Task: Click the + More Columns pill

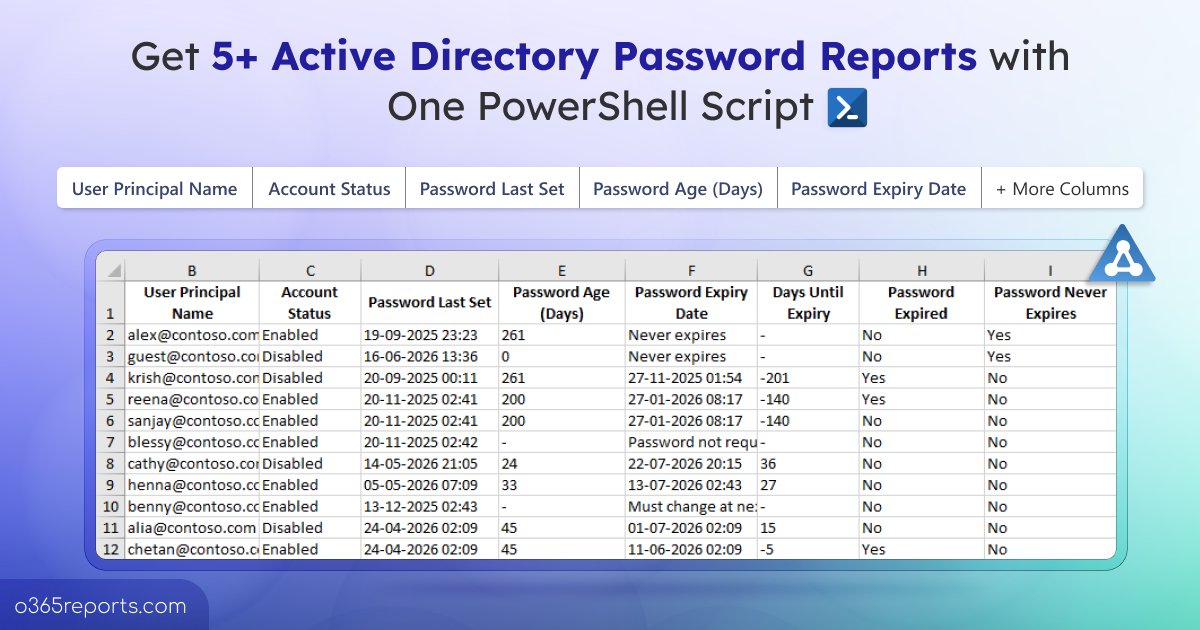Action: (x=1062, y=188)
